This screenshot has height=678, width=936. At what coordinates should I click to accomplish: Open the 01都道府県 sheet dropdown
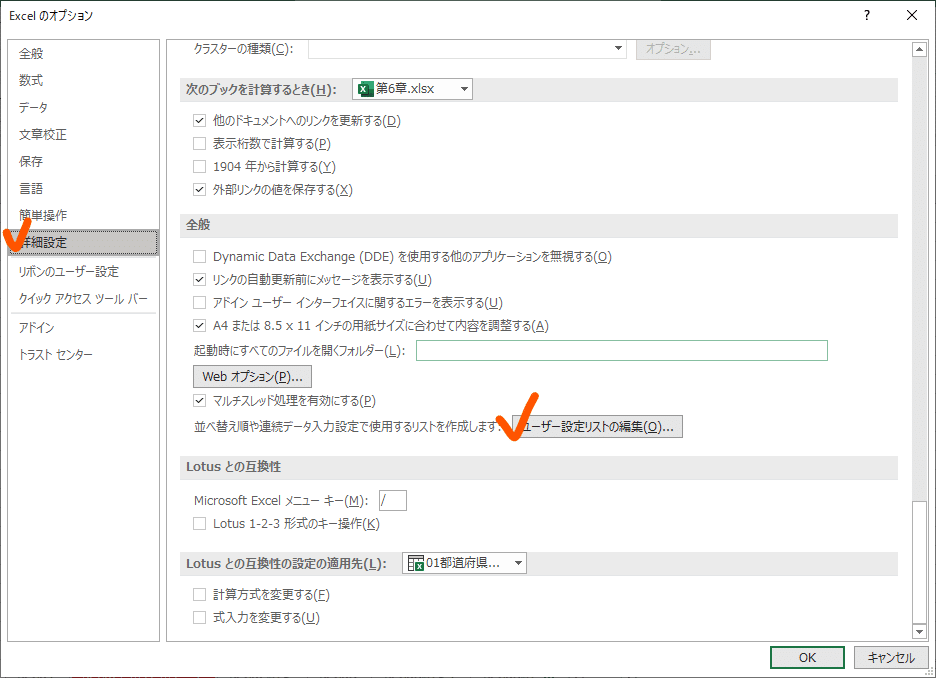pyautogui.click(x=518, y=563)
